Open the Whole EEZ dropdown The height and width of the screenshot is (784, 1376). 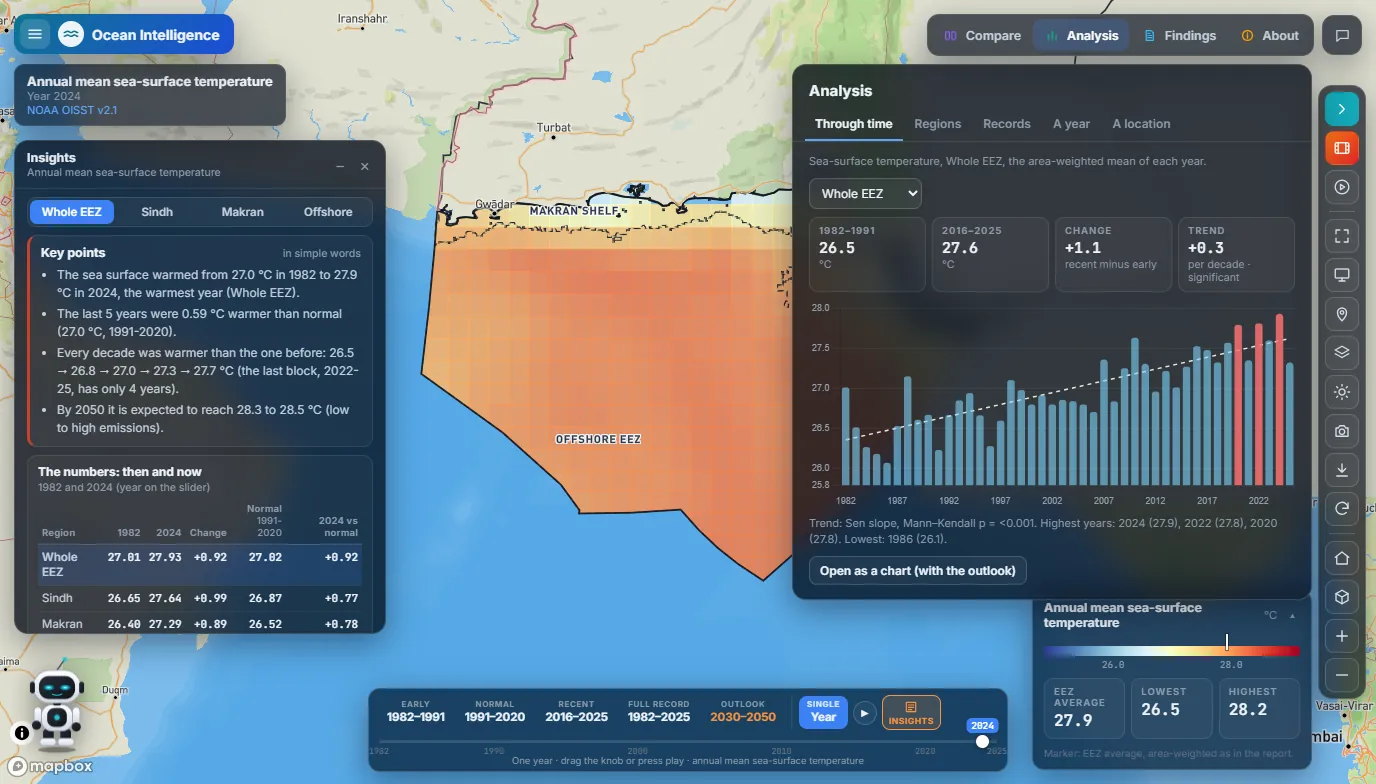click(x=865, y=193)
